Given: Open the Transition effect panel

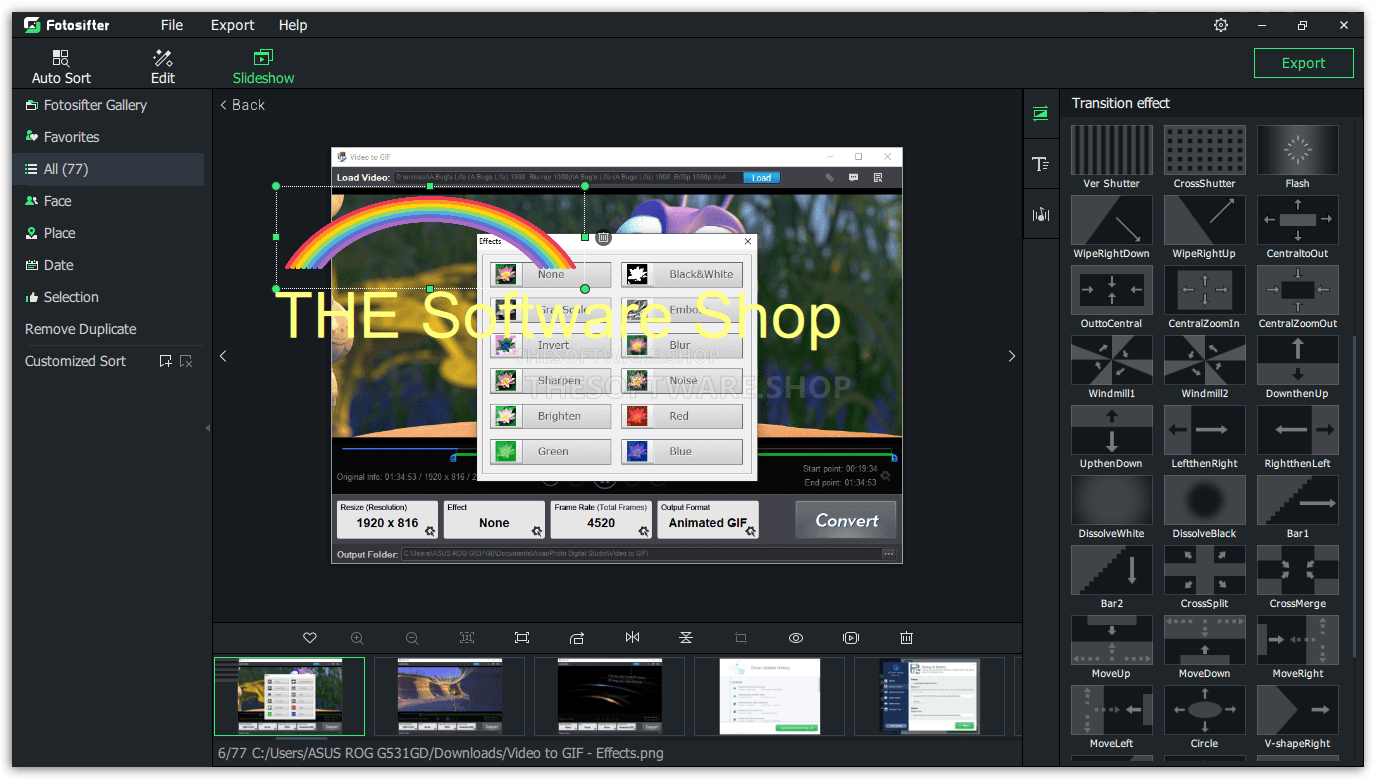Looking at the screenshot, I should [1040, 113].
